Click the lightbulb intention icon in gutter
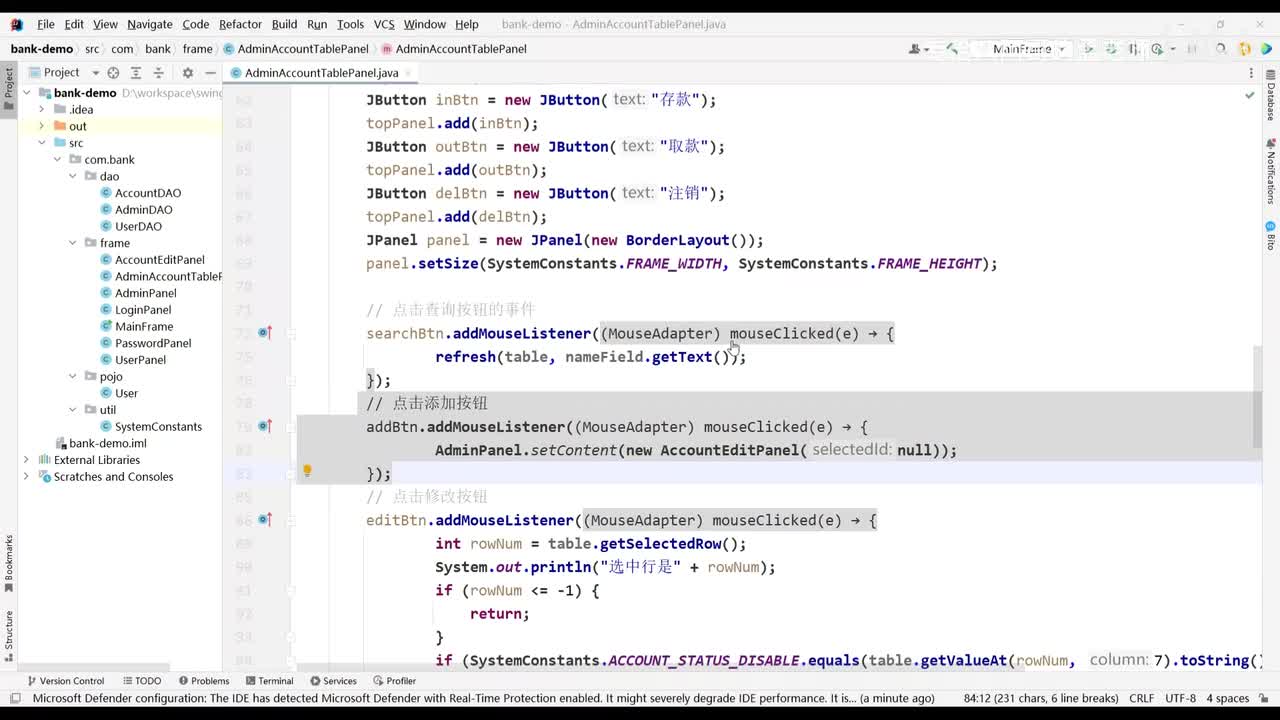This screenshot has height=720, width=1280. coord(307,470)
